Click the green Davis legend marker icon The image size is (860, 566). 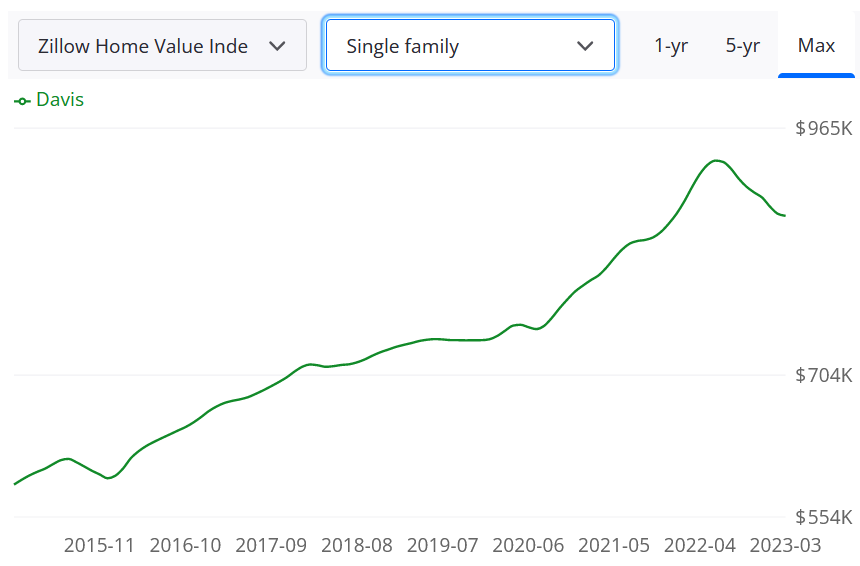point(22,100)
